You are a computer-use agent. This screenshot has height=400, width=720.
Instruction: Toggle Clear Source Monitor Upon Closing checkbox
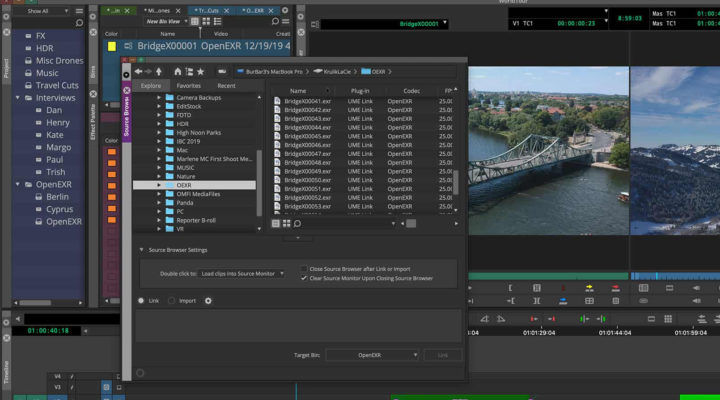pos(304,278)
